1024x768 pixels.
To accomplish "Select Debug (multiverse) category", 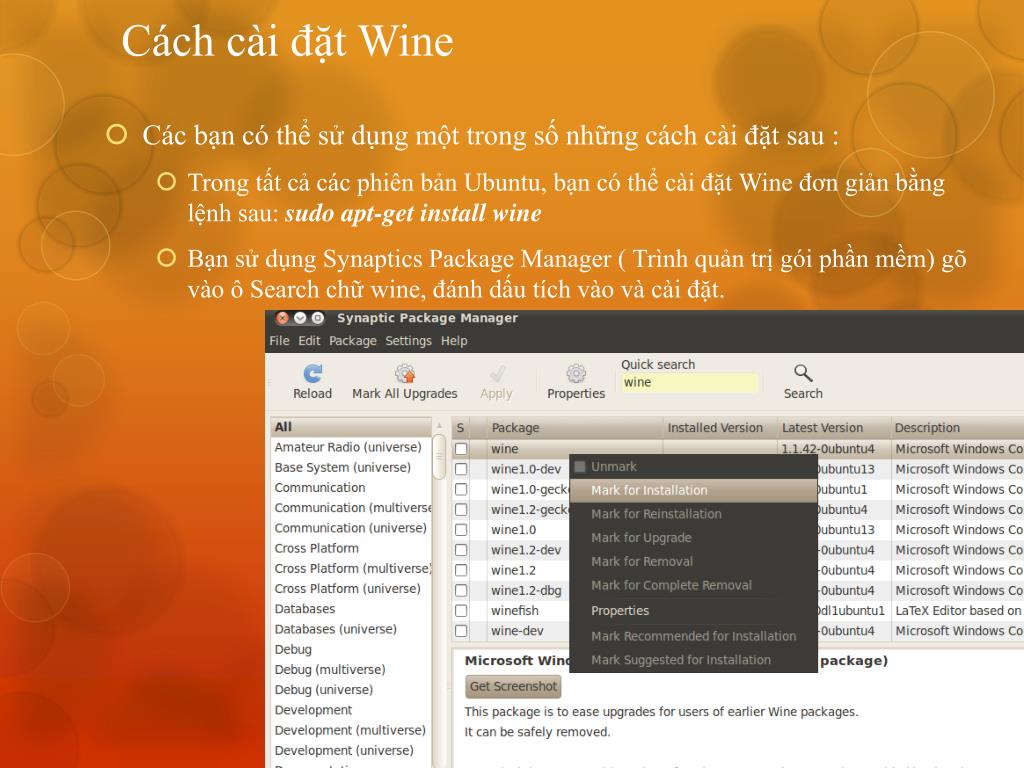I will tap(351, 670).
